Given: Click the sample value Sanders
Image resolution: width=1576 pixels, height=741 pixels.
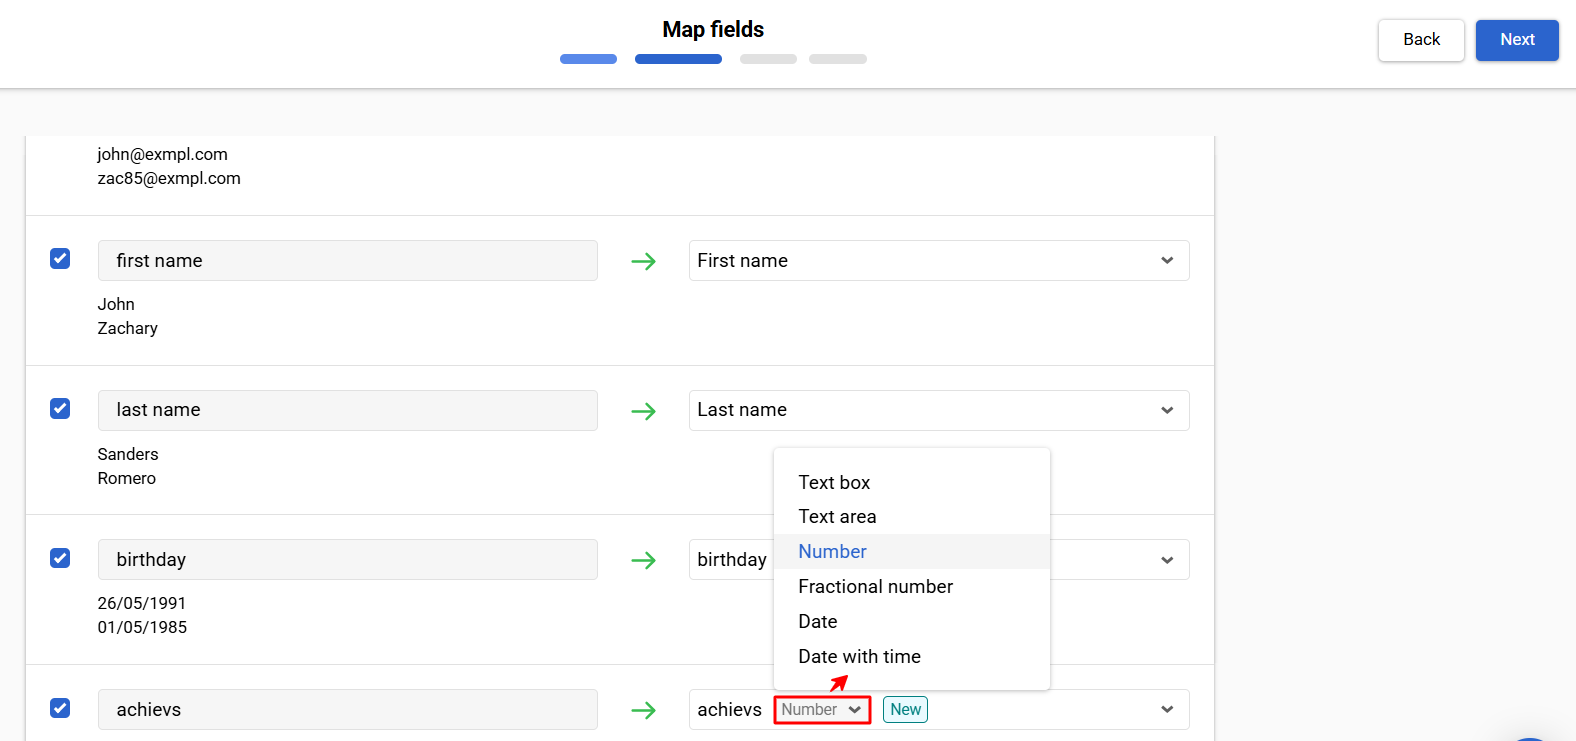Looking at the screenshot, I should click(x=128, y=454).
